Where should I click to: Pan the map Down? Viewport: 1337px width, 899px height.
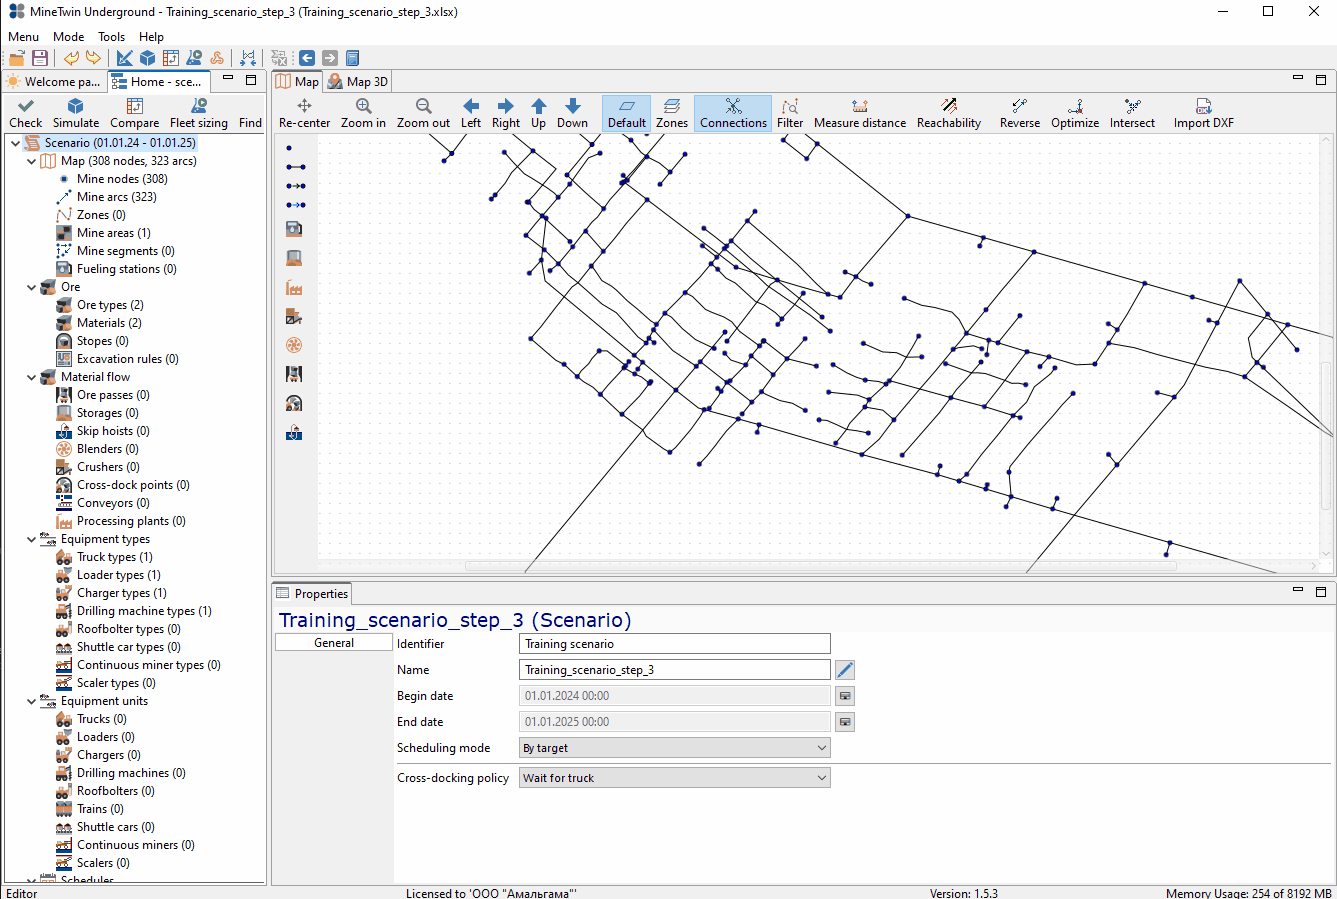(573, 113)
